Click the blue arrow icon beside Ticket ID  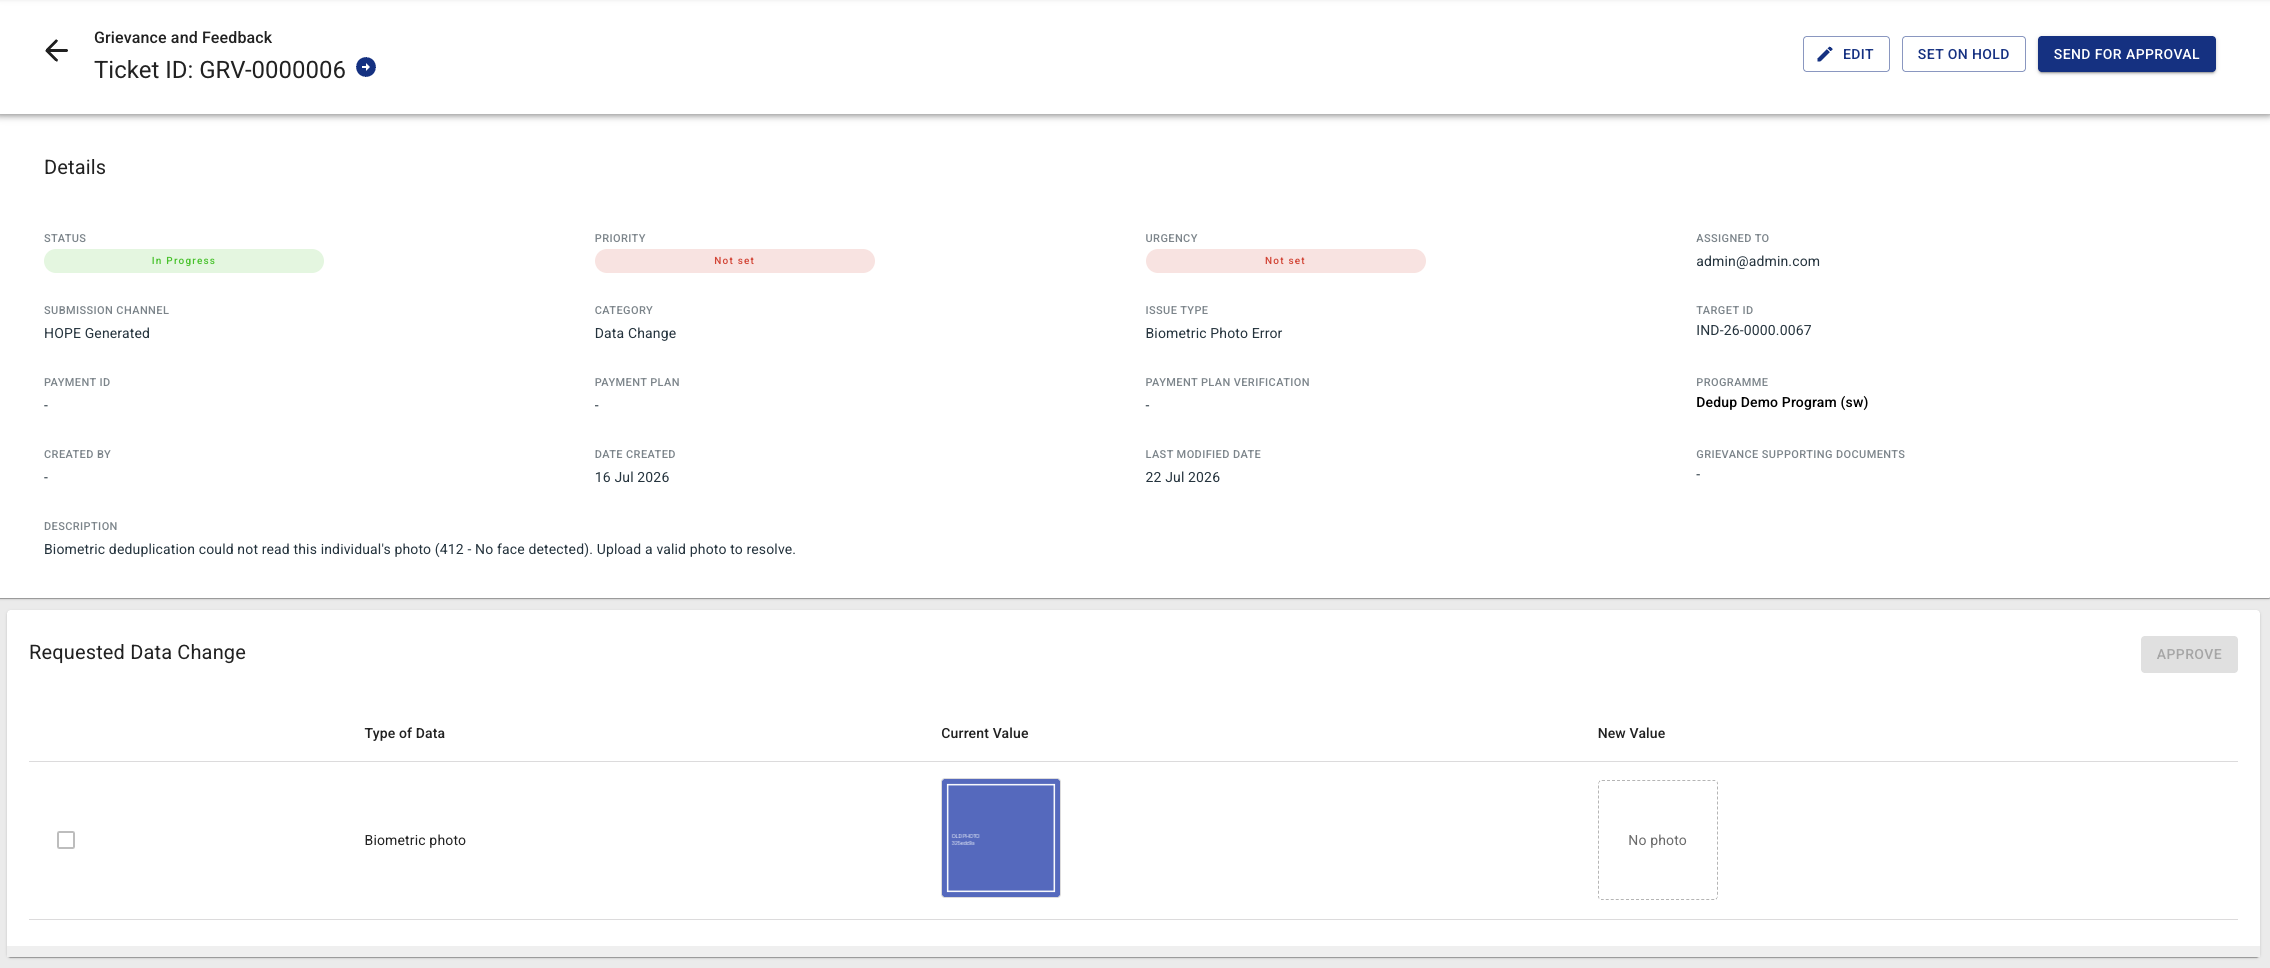point(366,67)
